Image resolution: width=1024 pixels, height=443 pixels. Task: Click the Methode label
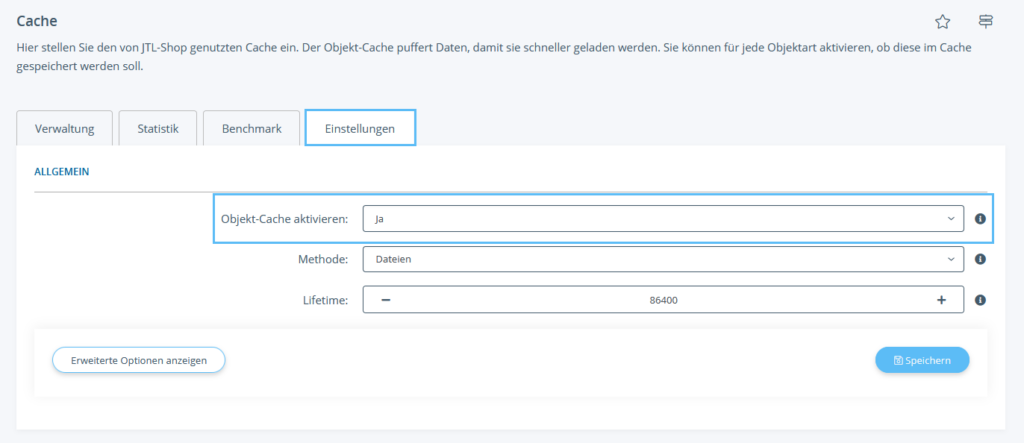(322, 259)
